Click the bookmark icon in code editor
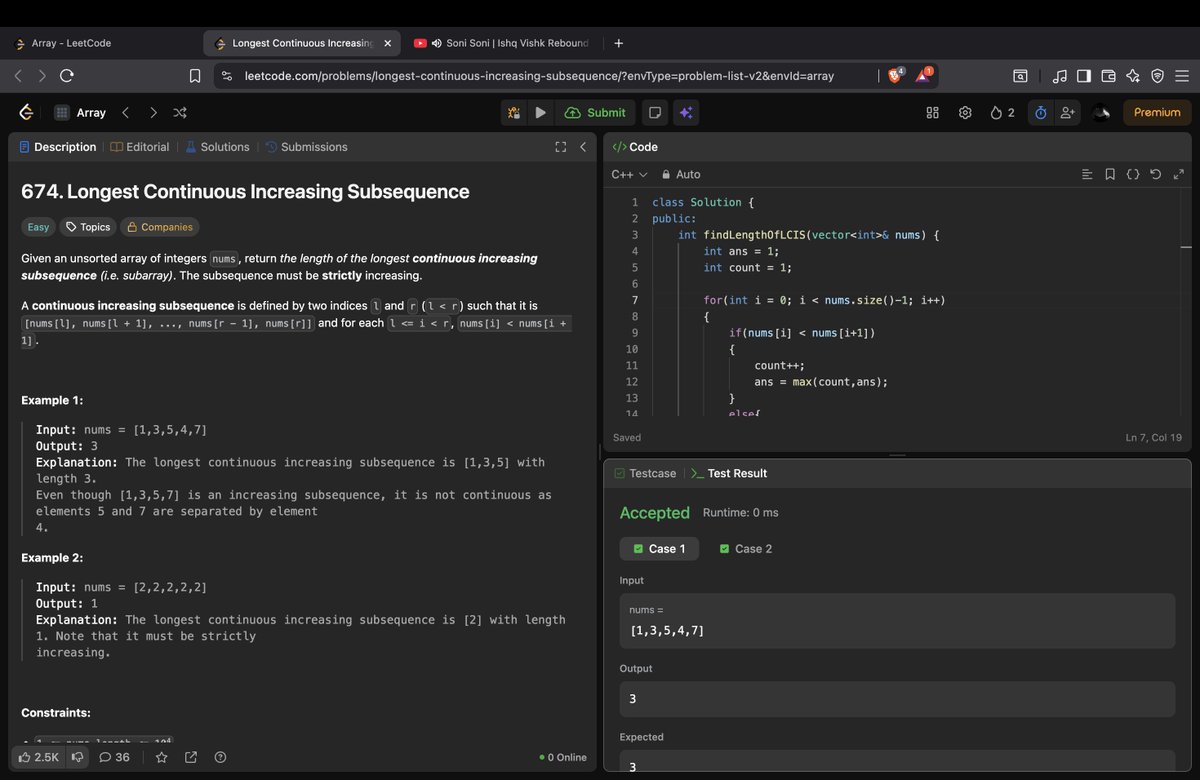Viewport: 1200px width, 780px height. click(1110, 174)
